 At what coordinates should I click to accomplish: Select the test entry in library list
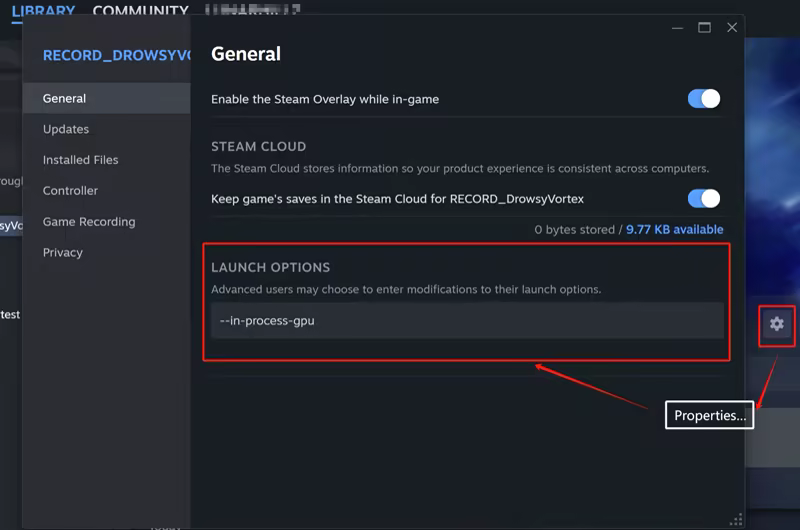(x=10, y=315)
